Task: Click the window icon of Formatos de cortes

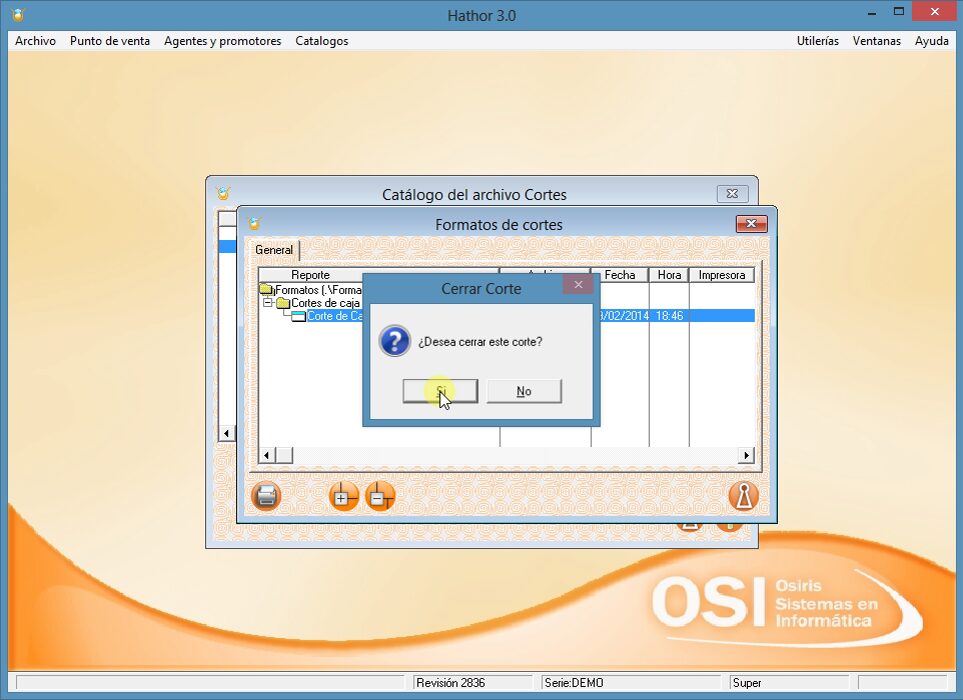Action: pyautogui.click(x=254, y=224)
